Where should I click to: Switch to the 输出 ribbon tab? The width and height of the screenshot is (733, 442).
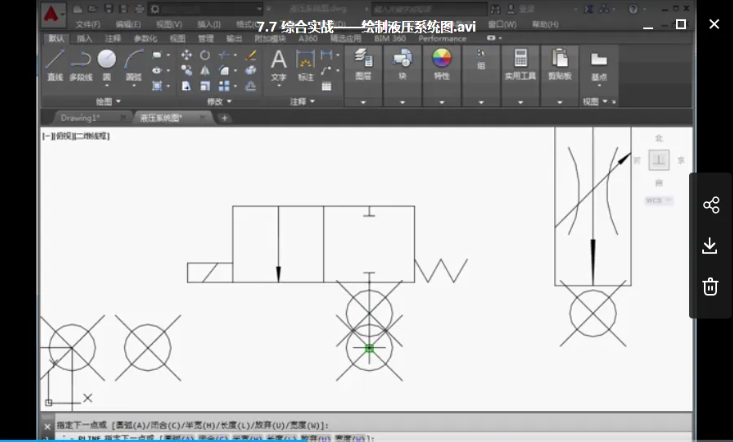pos(234,38)
